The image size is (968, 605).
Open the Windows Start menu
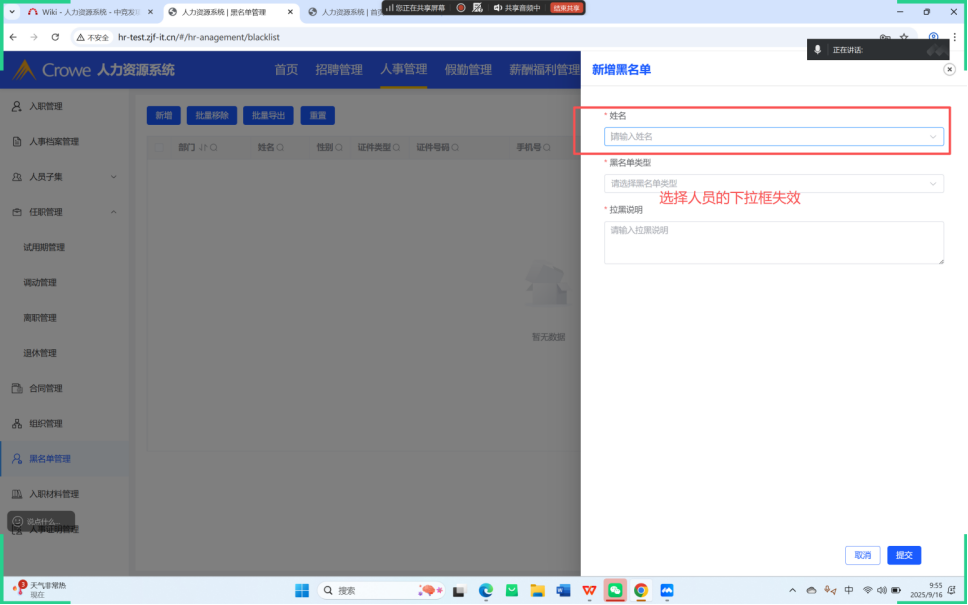pyautogui.click(x=302, y=590)
